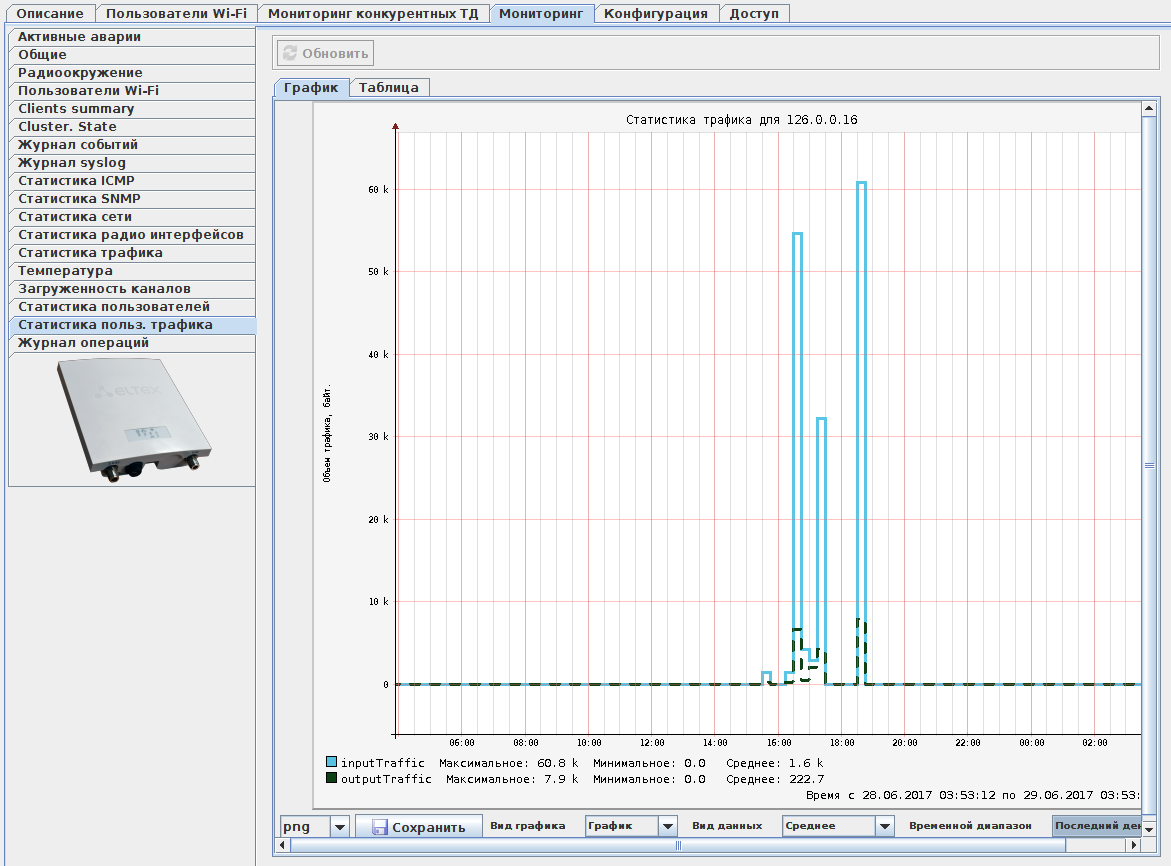This screenshot has height=866, width=1171.
Task: Select the График tab
Action: click(x=311, y=87)
